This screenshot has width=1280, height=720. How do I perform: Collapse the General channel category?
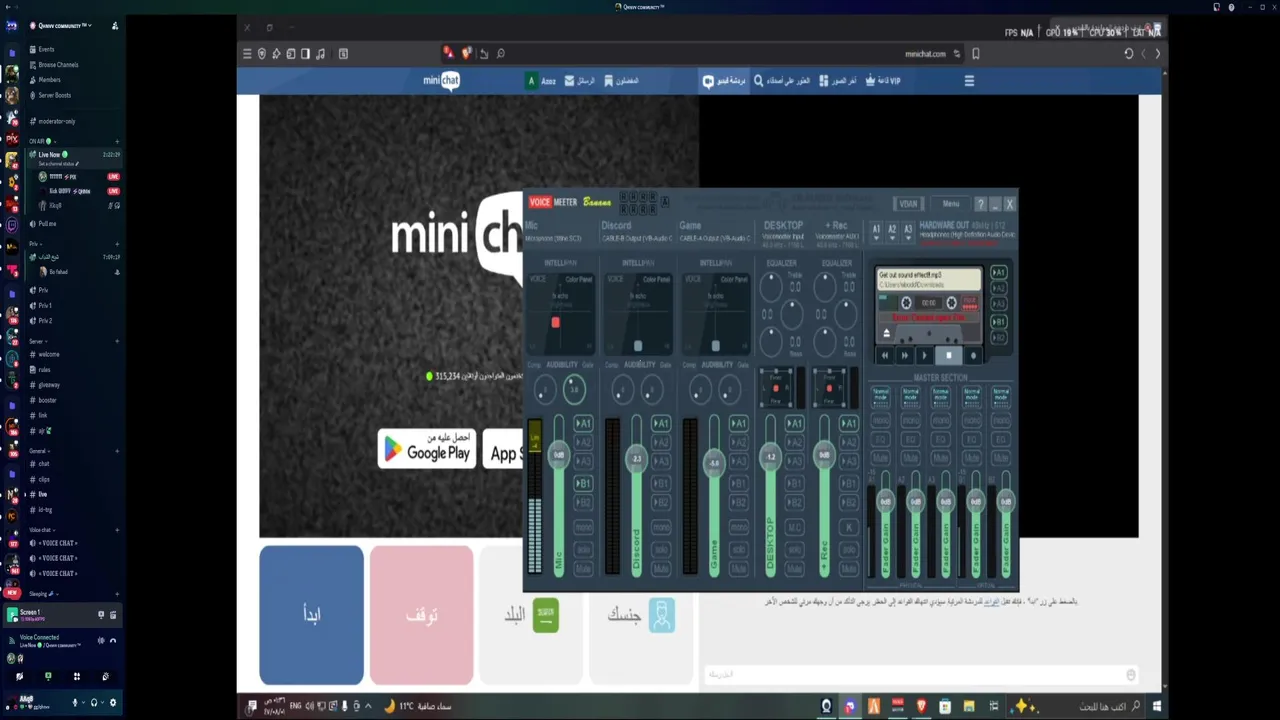coord(39,451)
